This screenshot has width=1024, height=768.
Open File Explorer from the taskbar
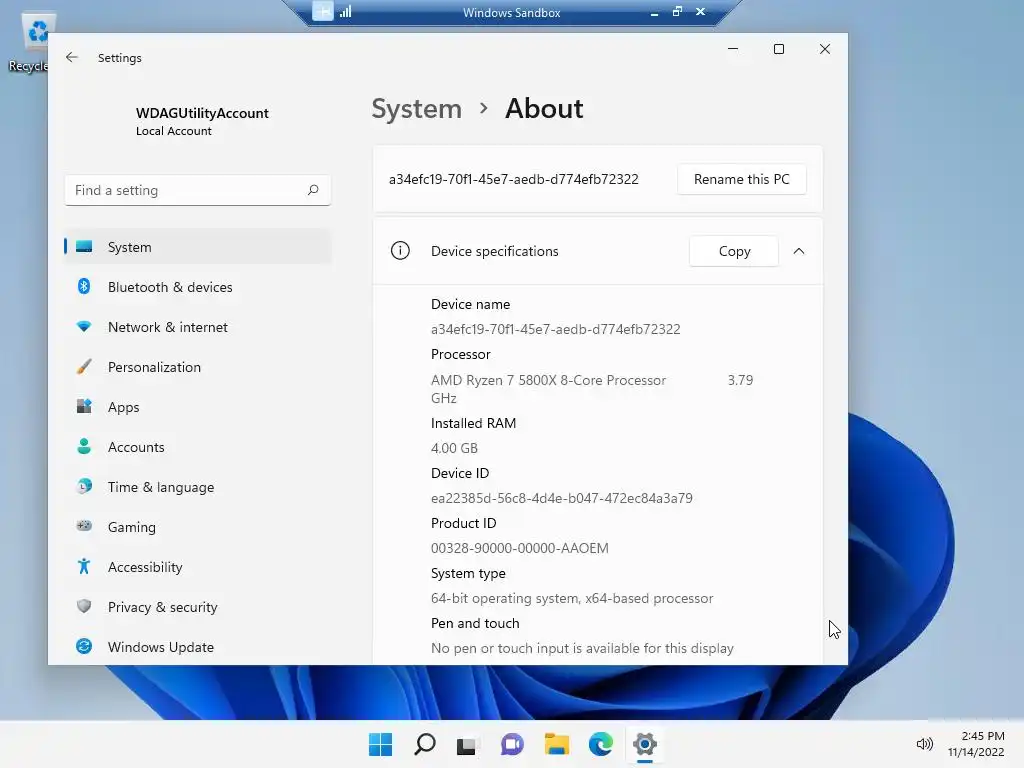(556, 744)
